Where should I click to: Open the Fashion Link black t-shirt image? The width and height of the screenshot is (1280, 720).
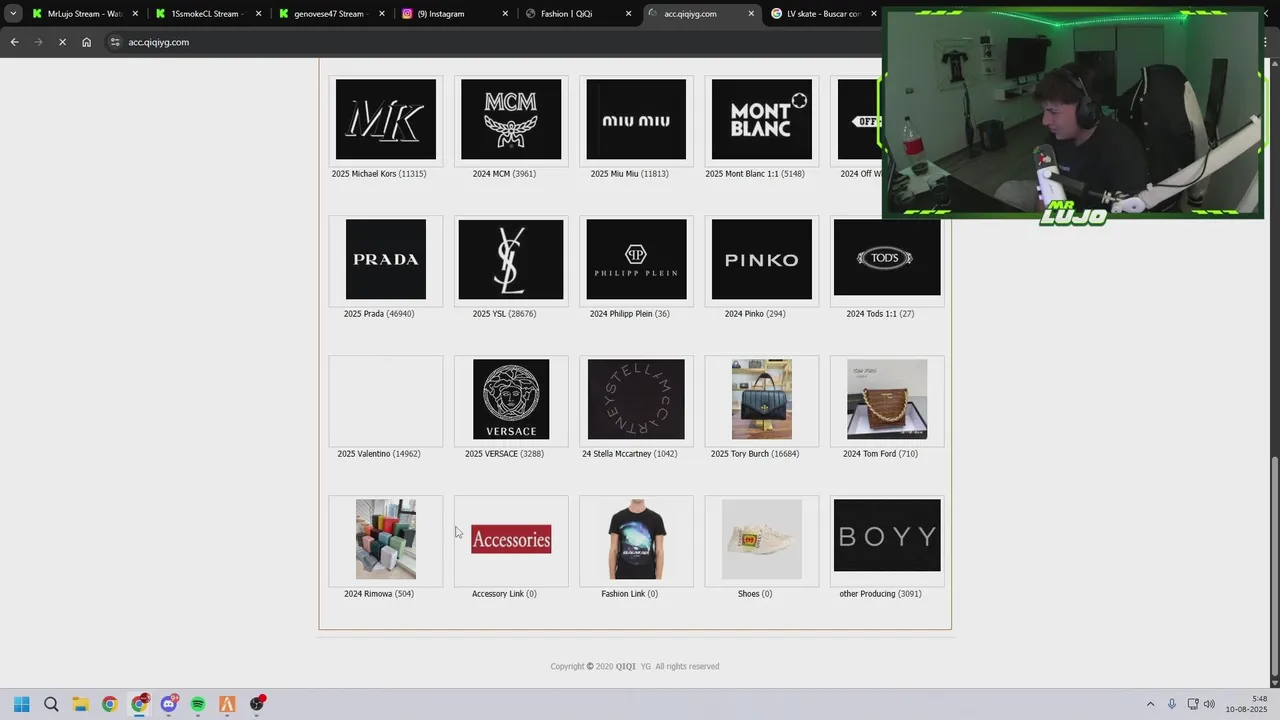636,539
